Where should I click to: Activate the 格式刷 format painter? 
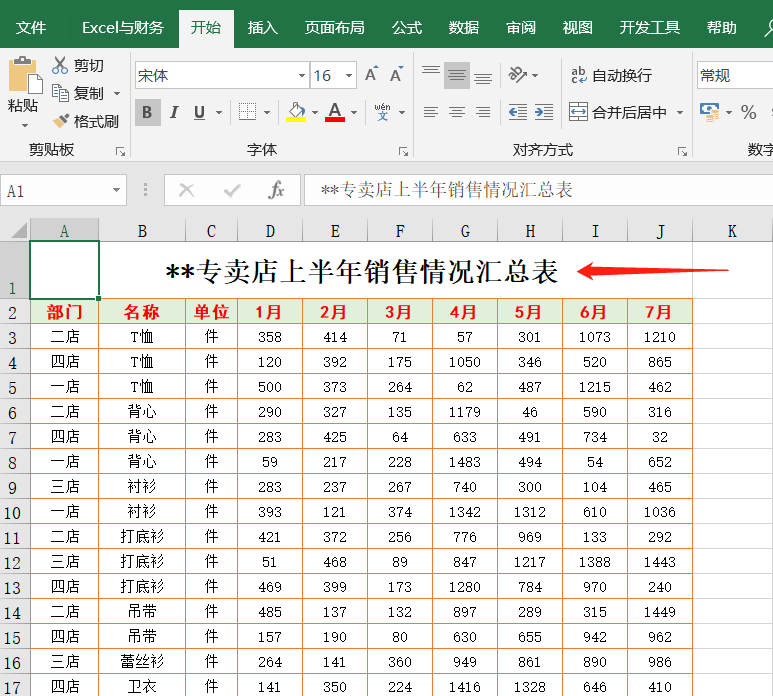pyautogui.click(x=86, y=121)
